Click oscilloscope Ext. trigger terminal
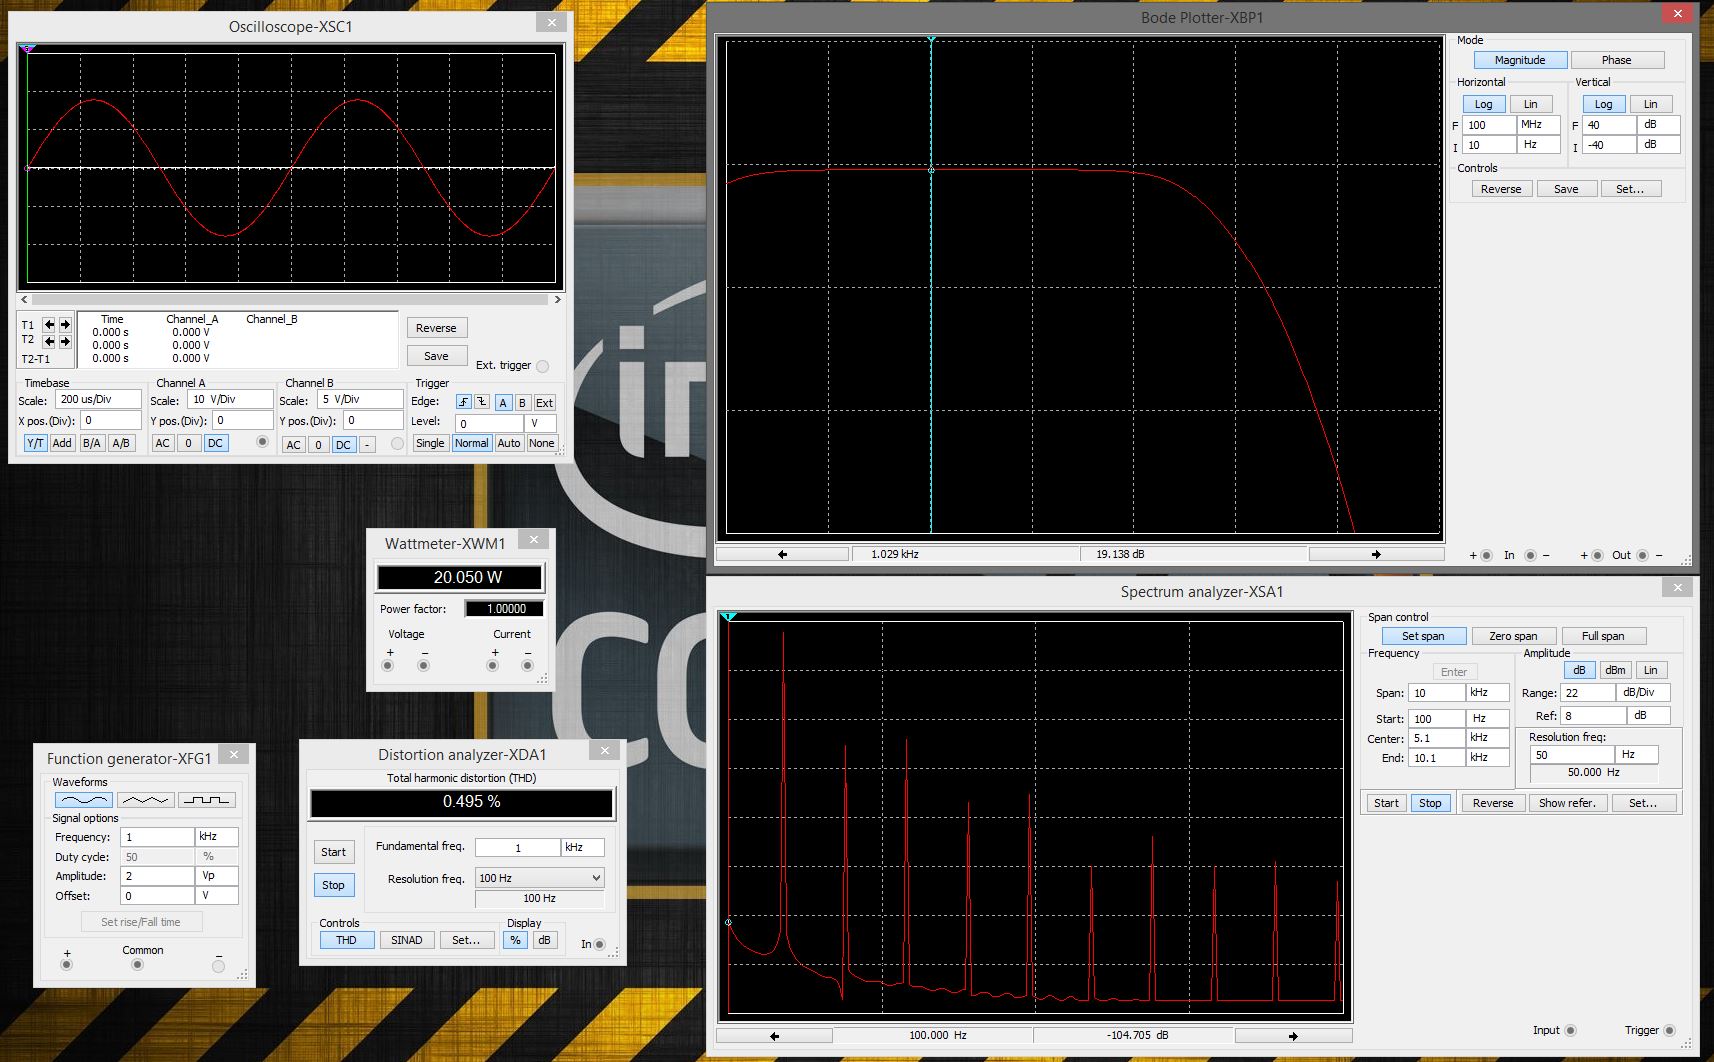Image resolution: width=1714 pixels, height=1062 pixels. 542,366
